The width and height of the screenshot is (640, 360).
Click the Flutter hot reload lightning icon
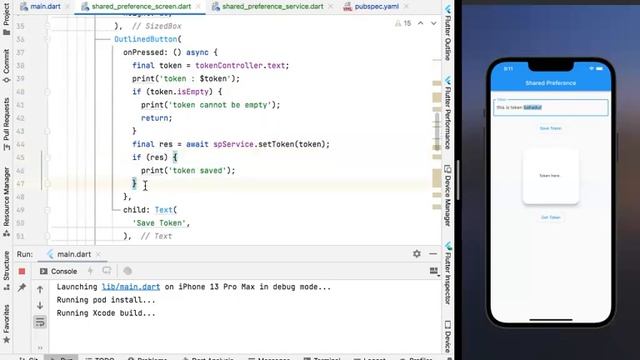[x=90, y=271]
